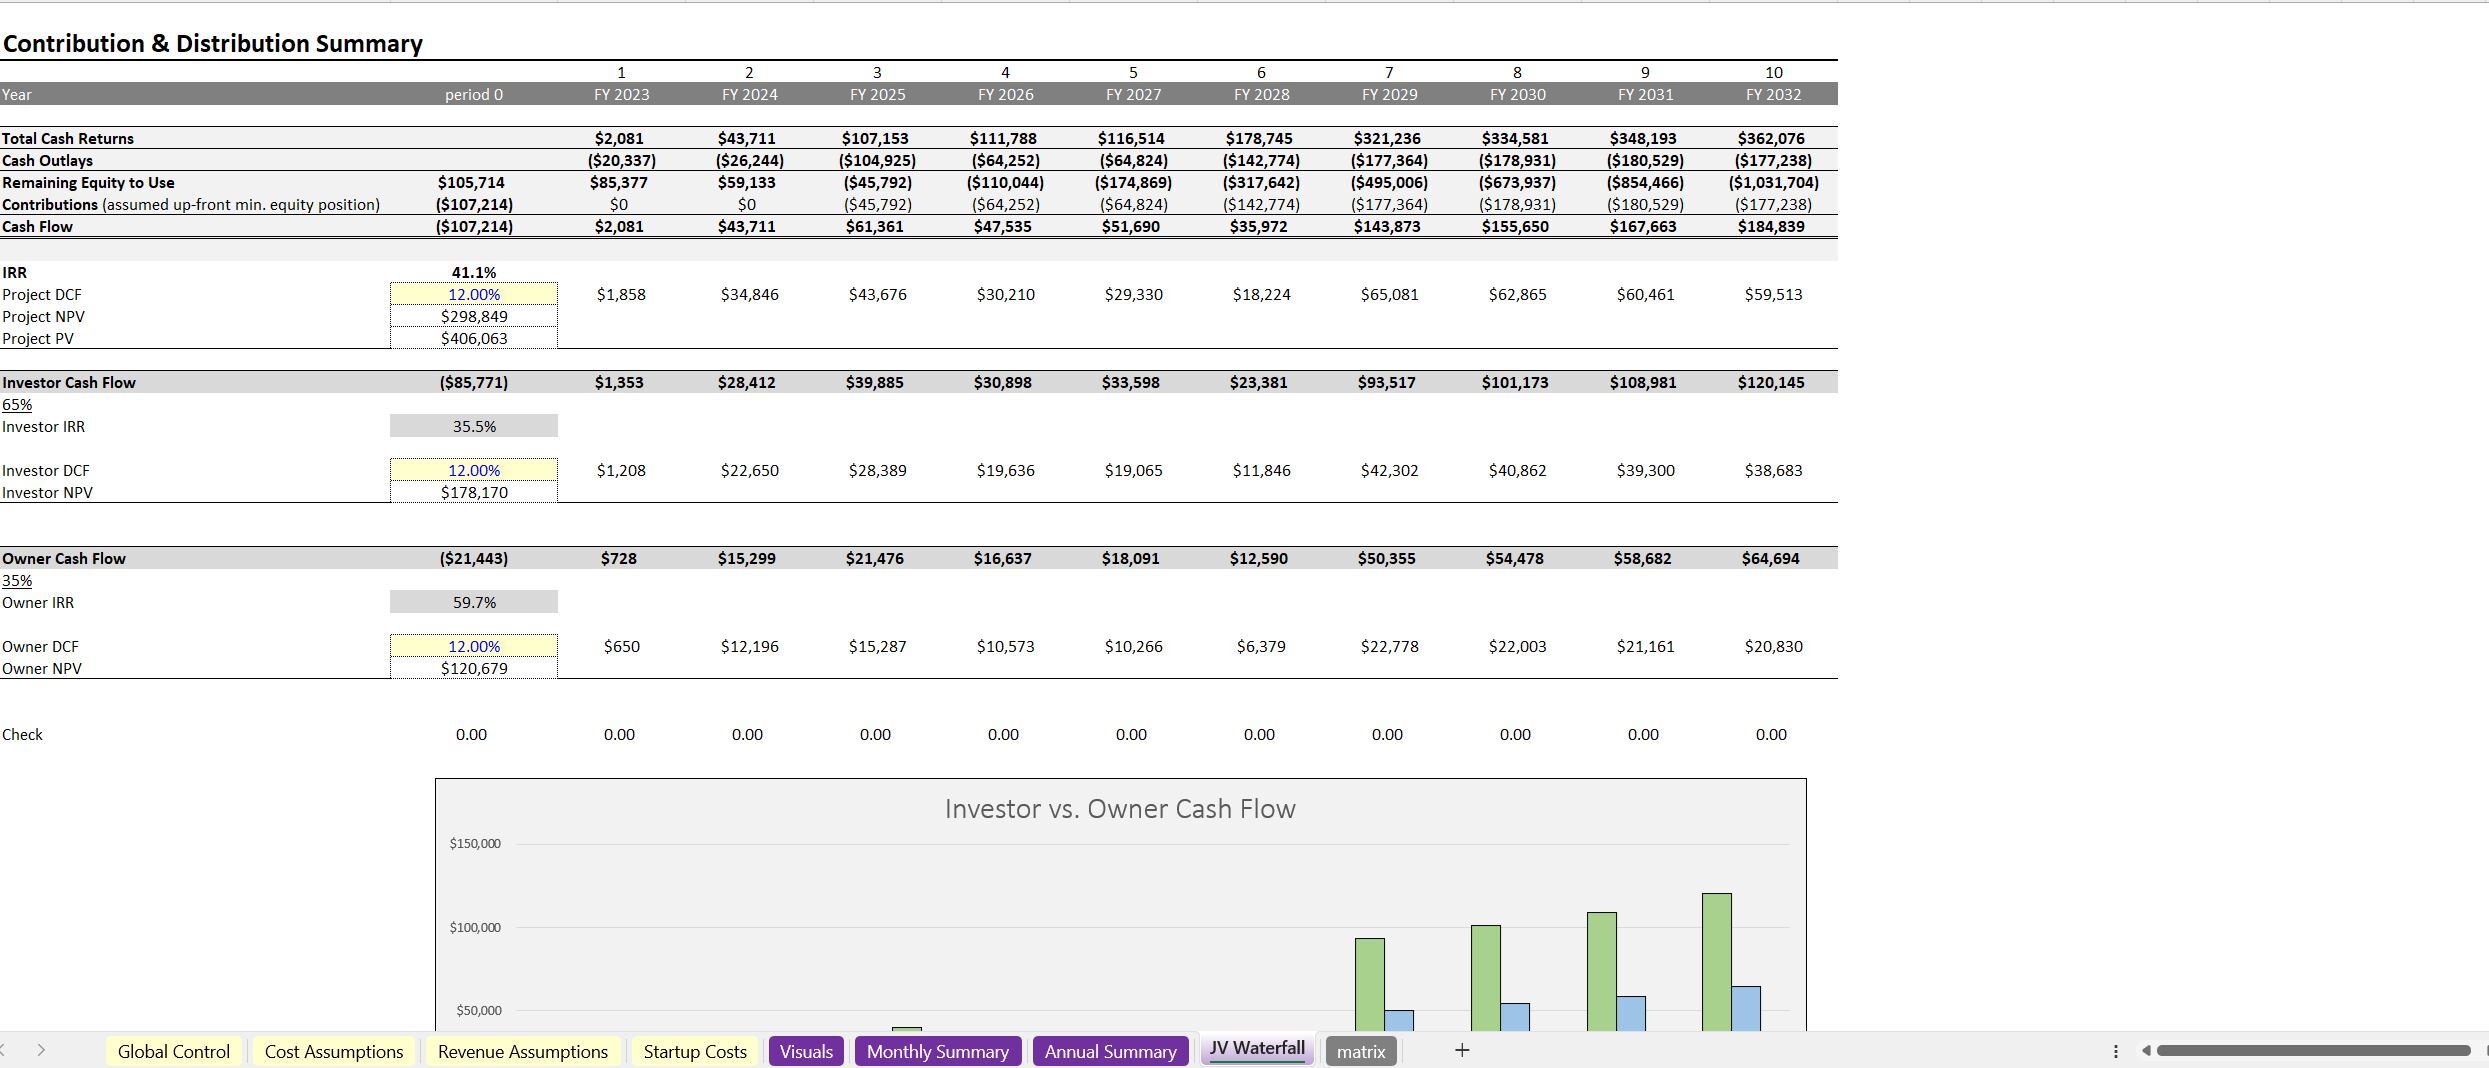
Task: Click the investor 65% share cell
Action: [x=17, y=404]
